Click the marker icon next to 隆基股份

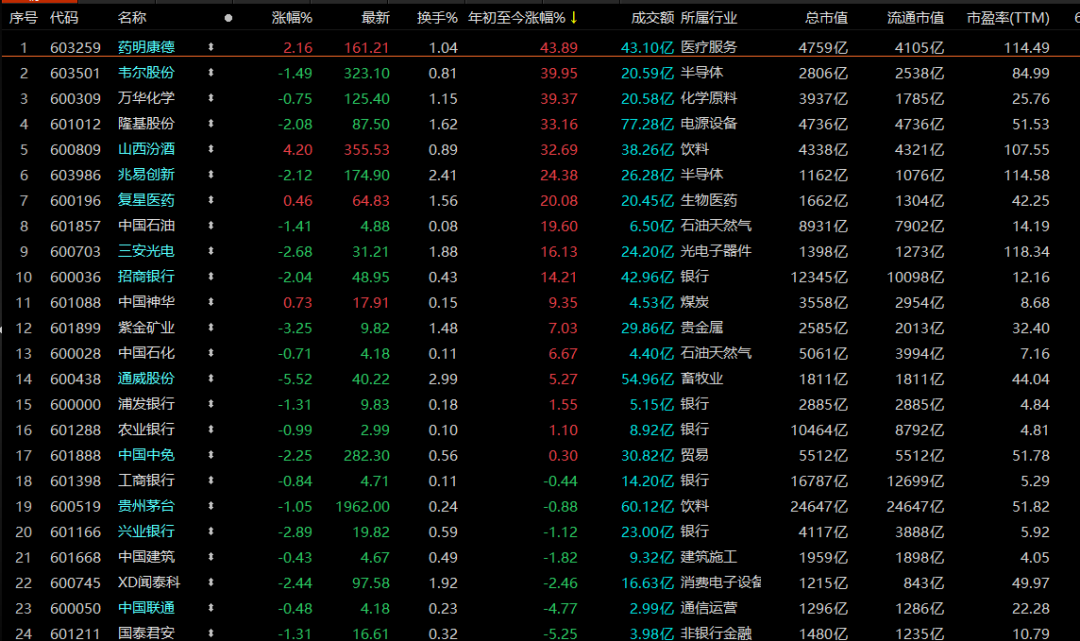click(211, 123)
